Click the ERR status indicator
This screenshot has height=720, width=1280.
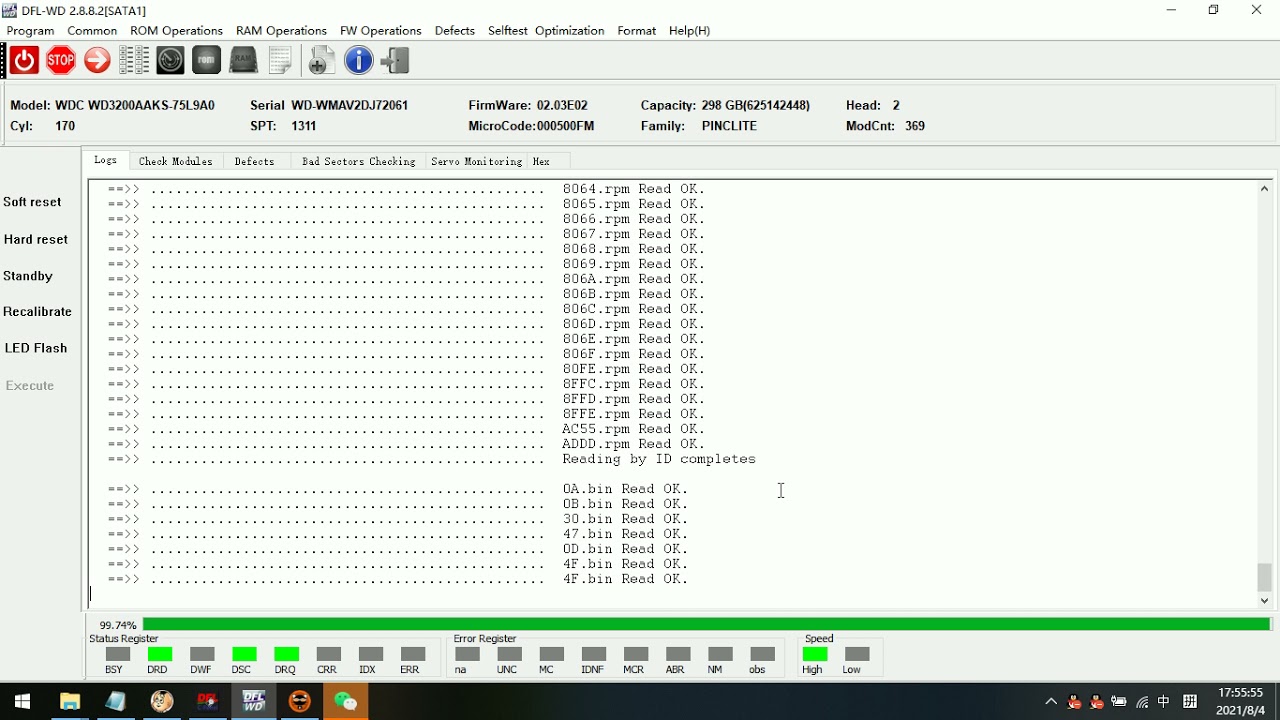tap(412, 654)
